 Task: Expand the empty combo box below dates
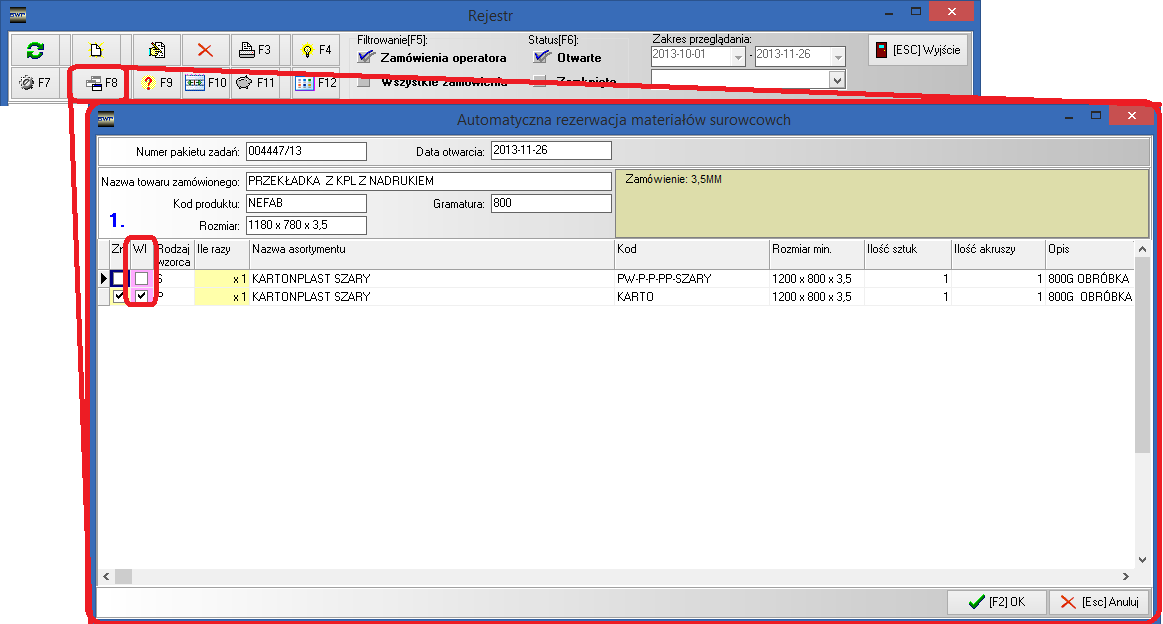click(837, 80)
